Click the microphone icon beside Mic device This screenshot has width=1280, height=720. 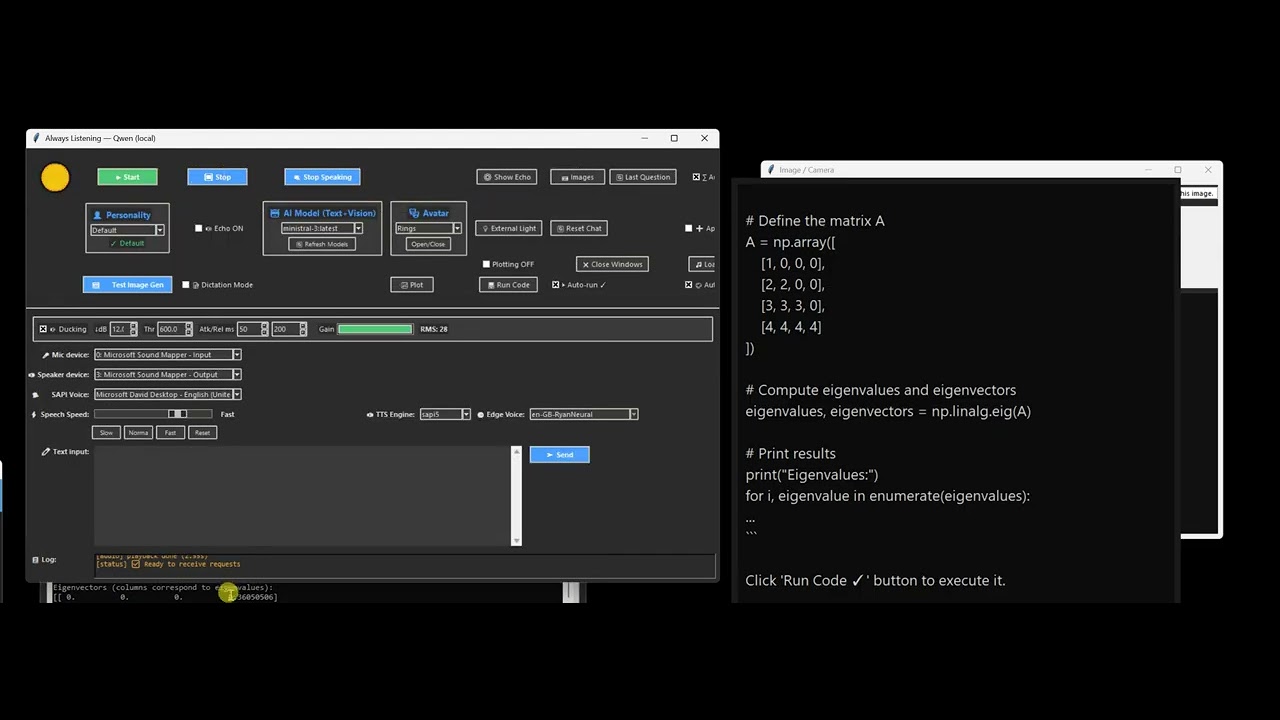pyautogui.click(x=46, y=355)
